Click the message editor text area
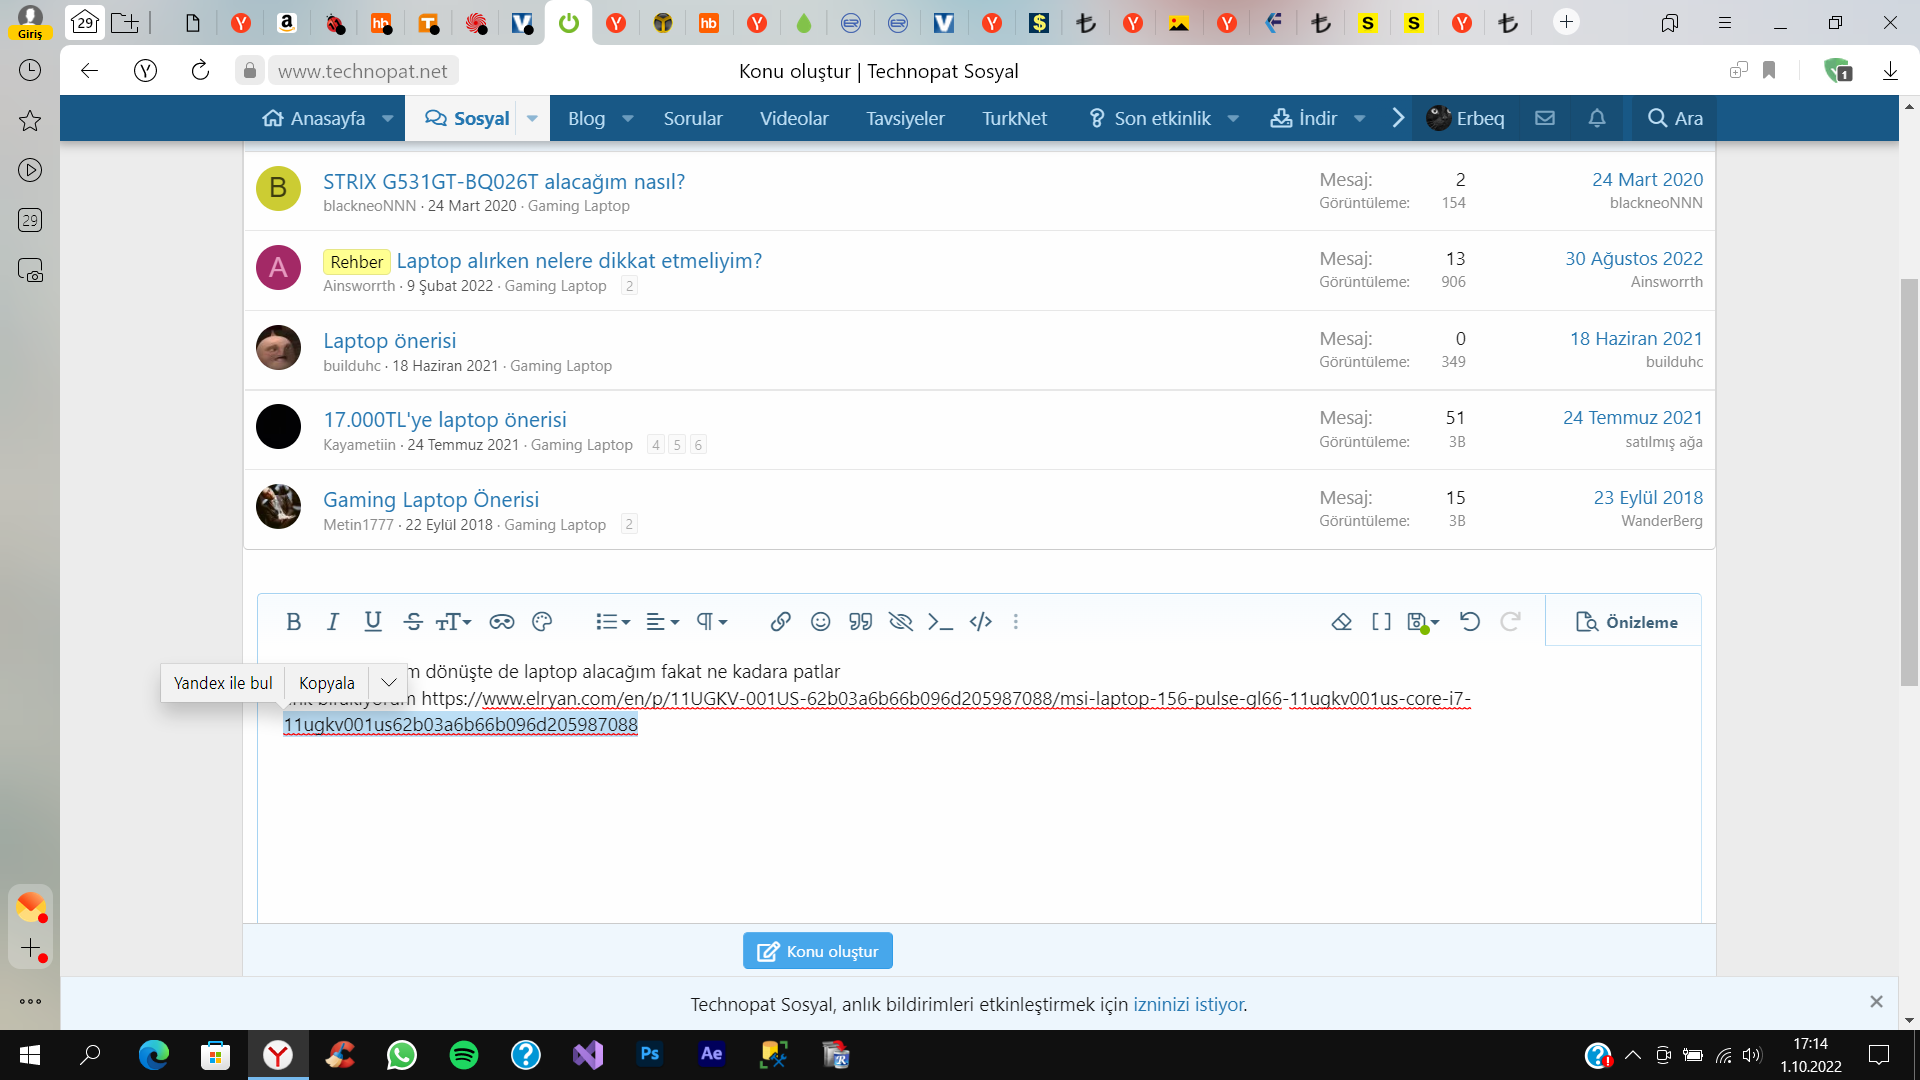The image size is (1920, 1080). click(980, 820)
